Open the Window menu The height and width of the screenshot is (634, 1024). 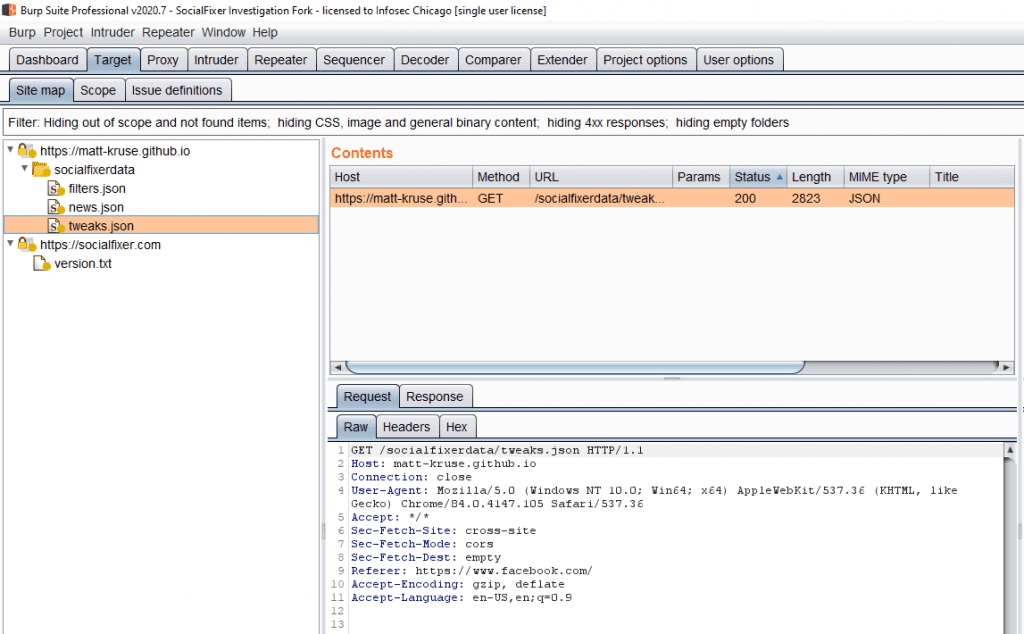click(224, 32)
